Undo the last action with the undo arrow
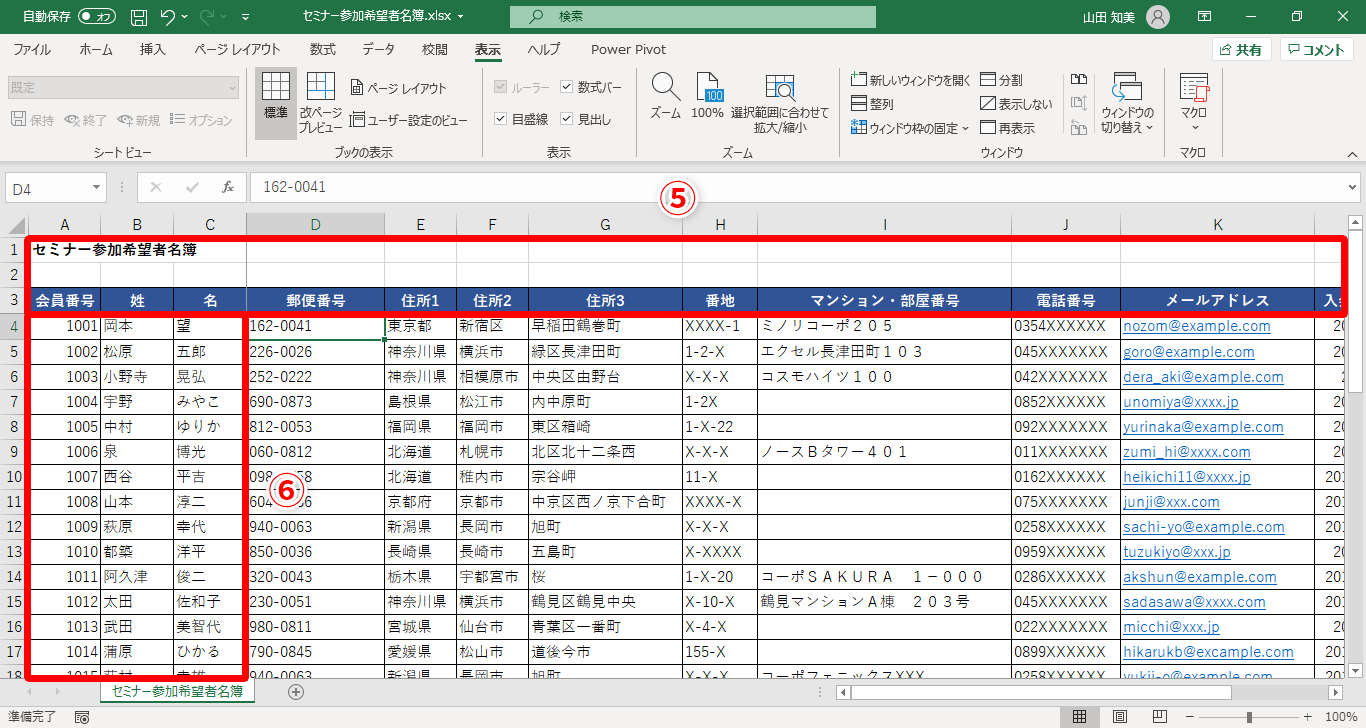The width and height of the screenshot is (1366, 728). click(x=167, y=17)
